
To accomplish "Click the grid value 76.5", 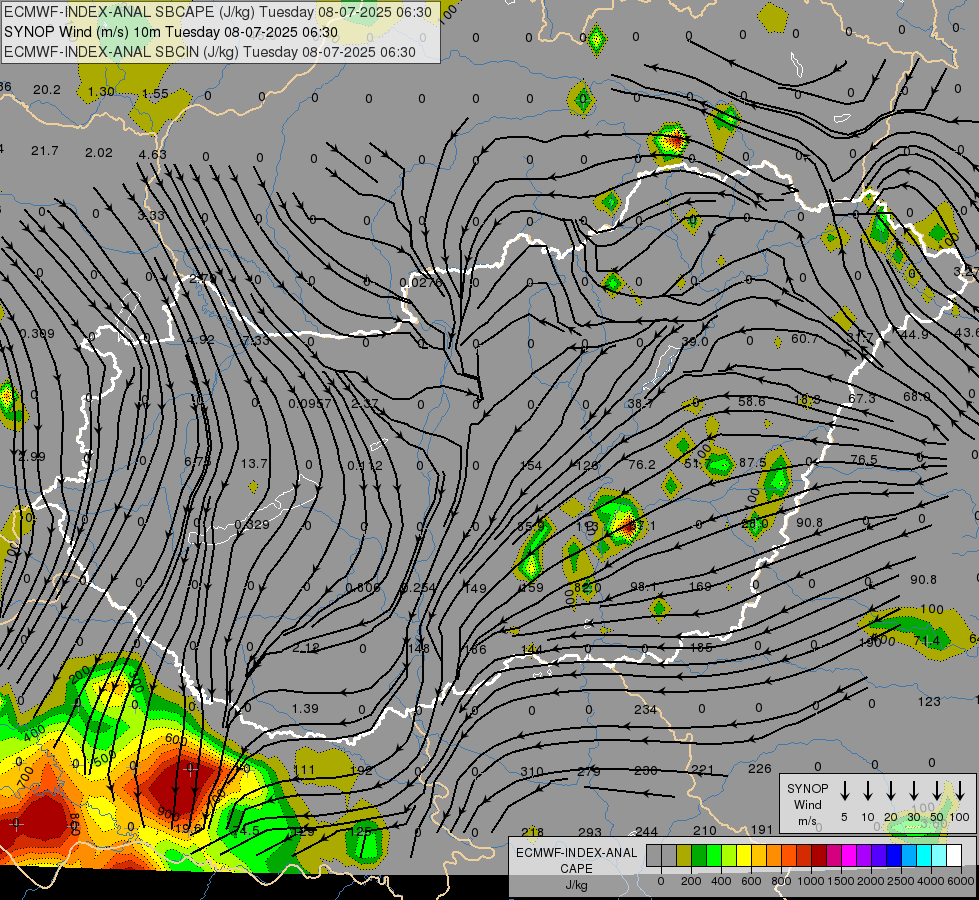I will coord(864,460).
